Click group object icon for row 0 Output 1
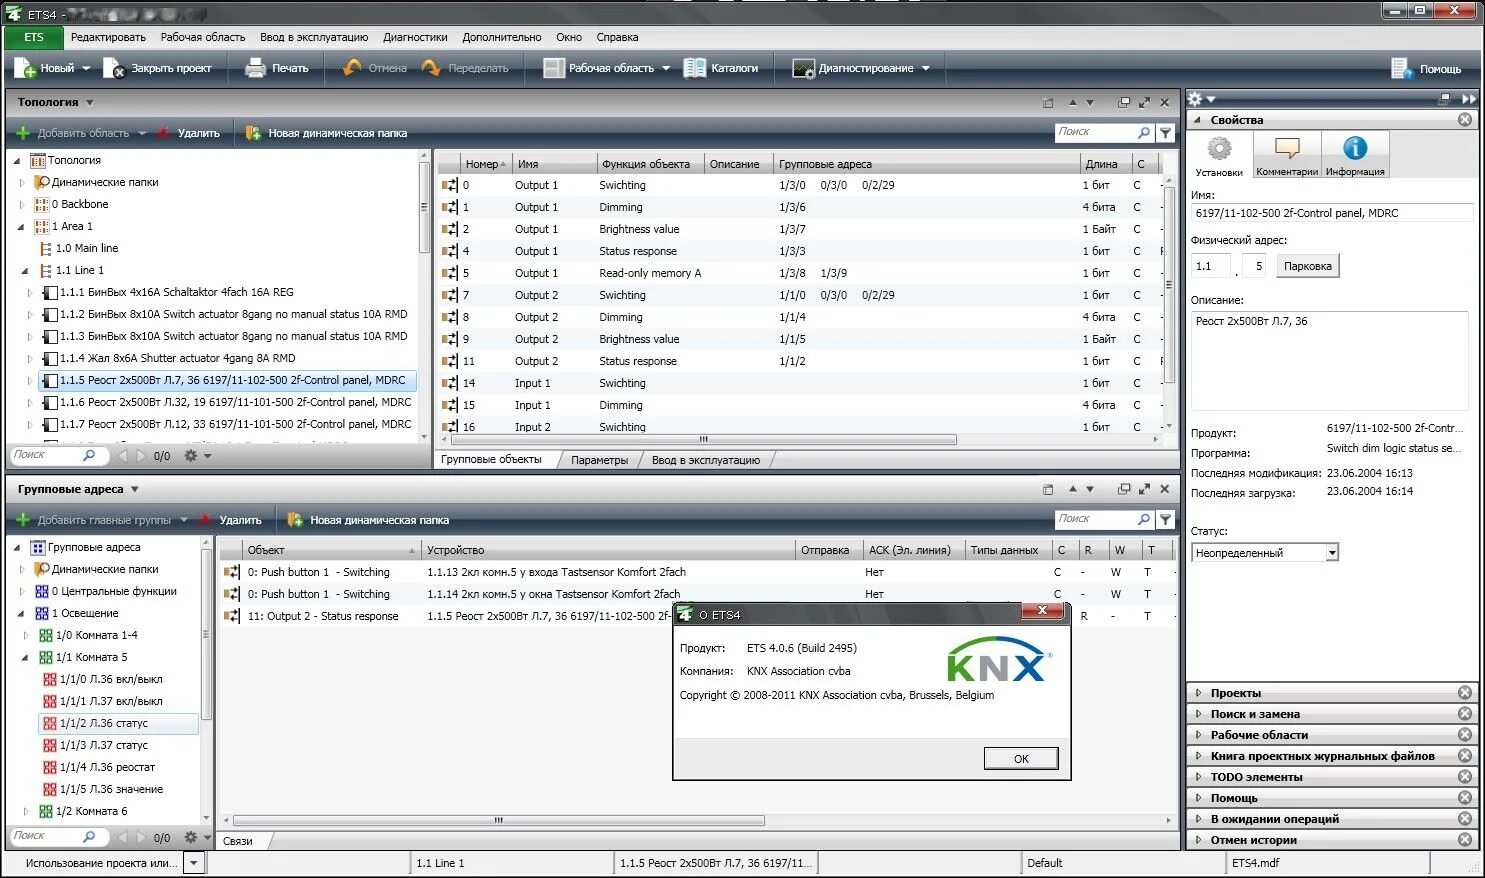This screenshot has height=878, width=1485. [450, 185]
